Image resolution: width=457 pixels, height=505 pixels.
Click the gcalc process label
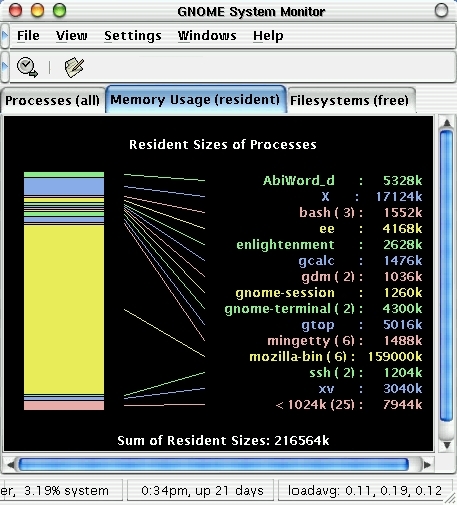316,261
